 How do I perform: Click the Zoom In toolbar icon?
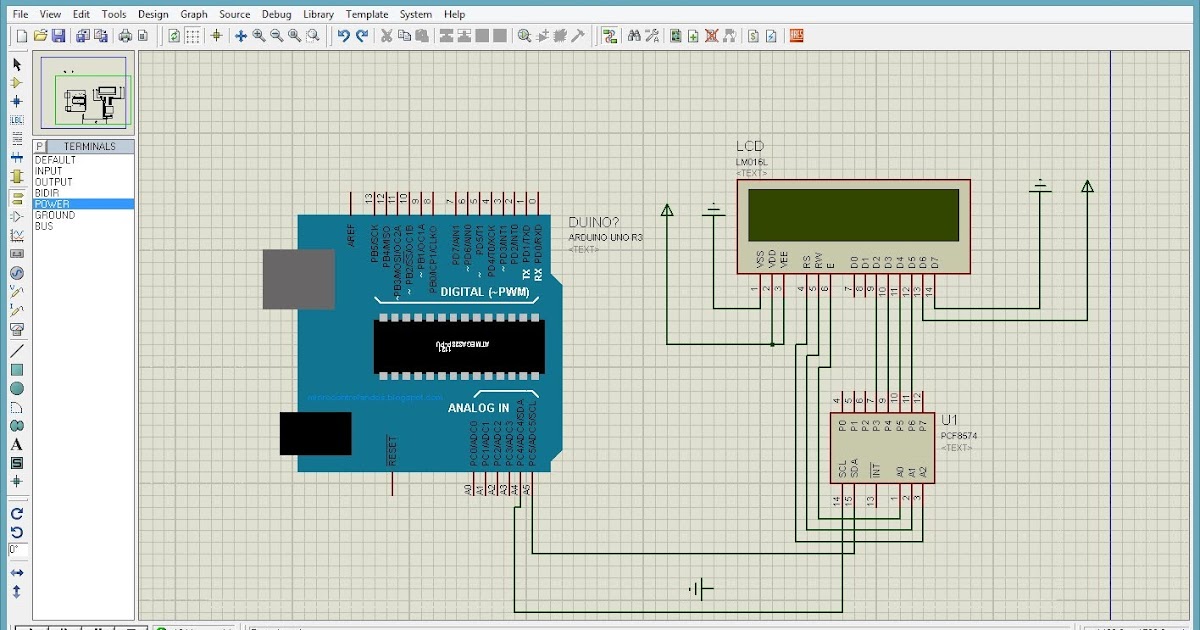tap(258, 36)
